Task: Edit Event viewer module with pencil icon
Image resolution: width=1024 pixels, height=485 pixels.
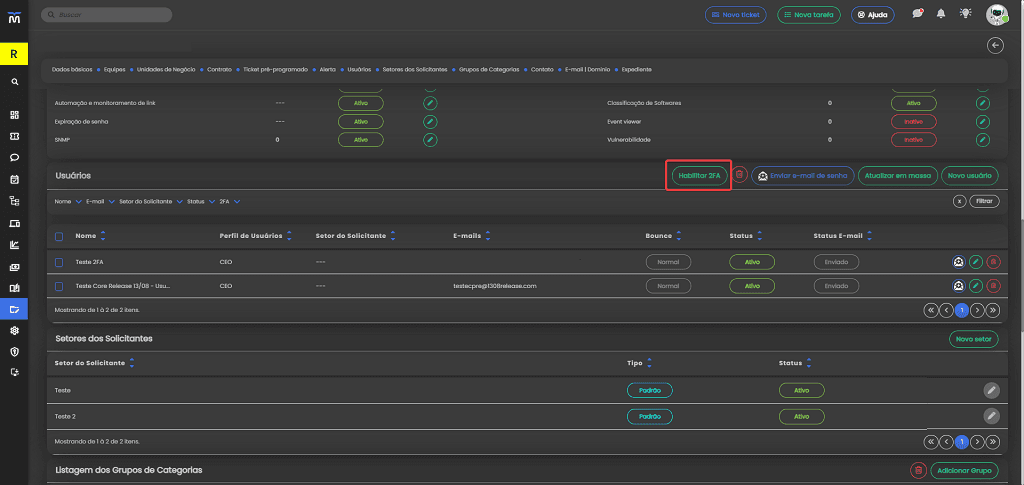Action: click(983, 121)
